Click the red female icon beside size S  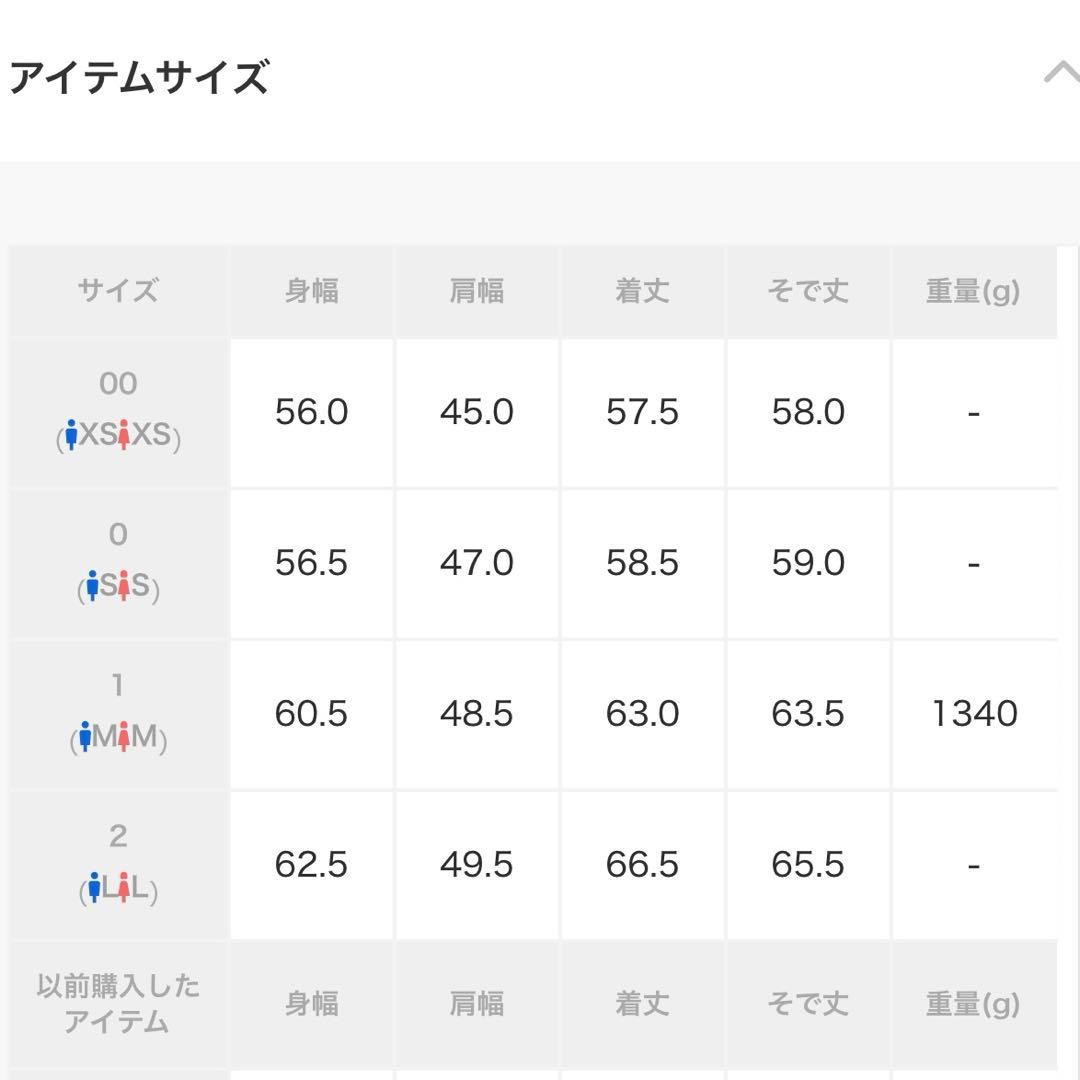point(124,585)
